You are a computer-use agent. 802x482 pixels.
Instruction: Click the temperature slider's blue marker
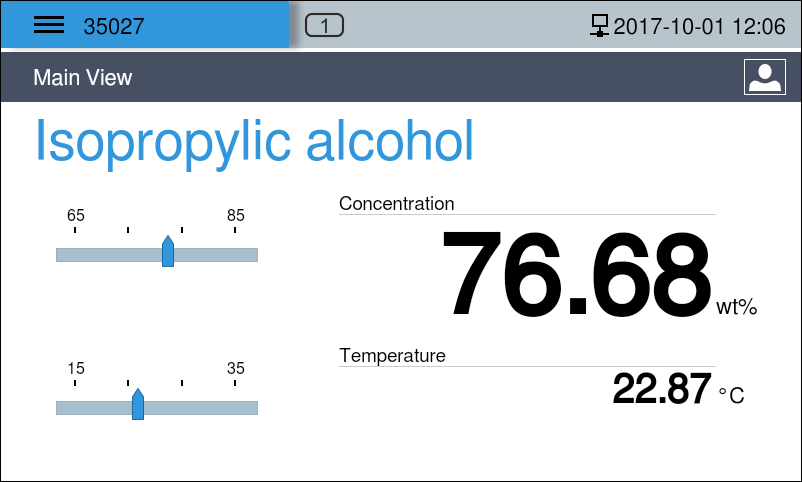[x=138, y=404]
